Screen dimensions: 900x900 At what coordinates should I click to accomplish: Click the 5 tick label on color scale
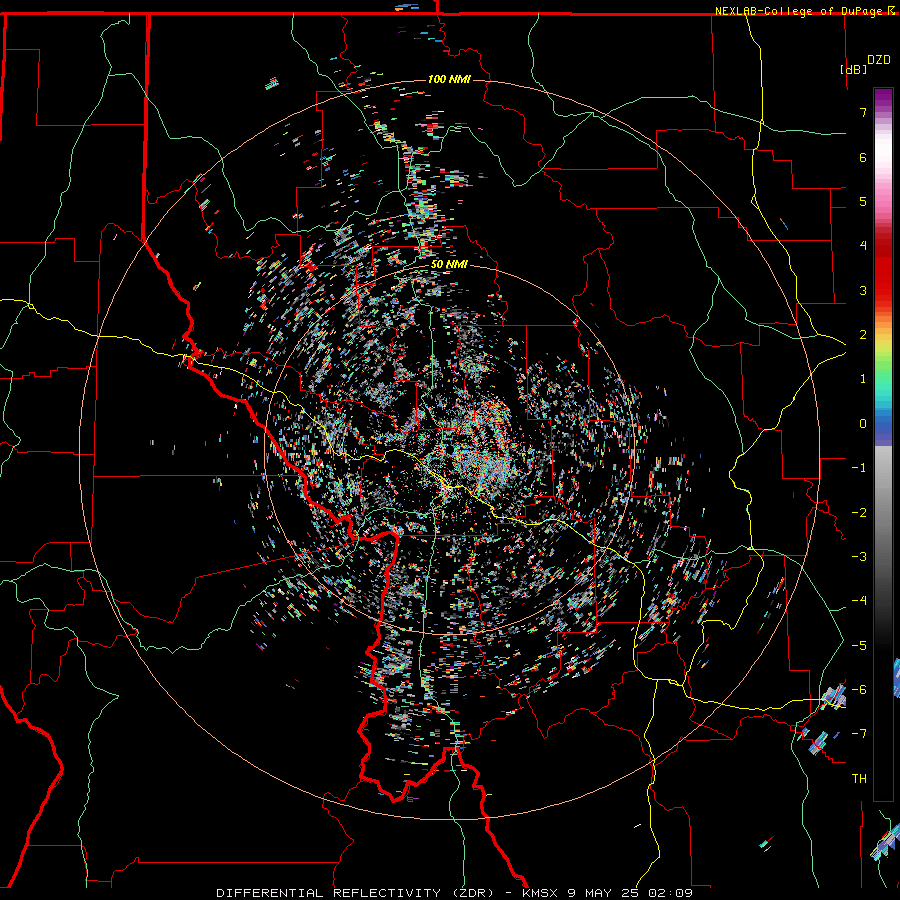[863, 201]
